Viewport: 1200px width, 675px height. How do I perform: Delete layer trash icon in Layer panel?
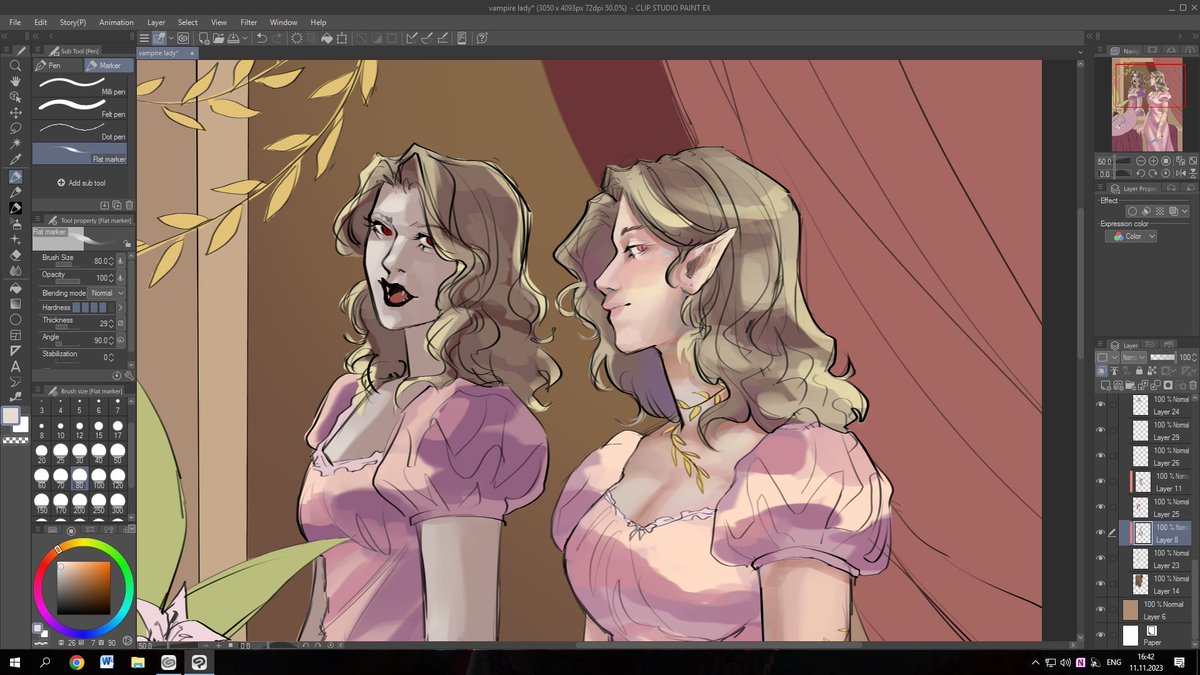[1193, 384]
